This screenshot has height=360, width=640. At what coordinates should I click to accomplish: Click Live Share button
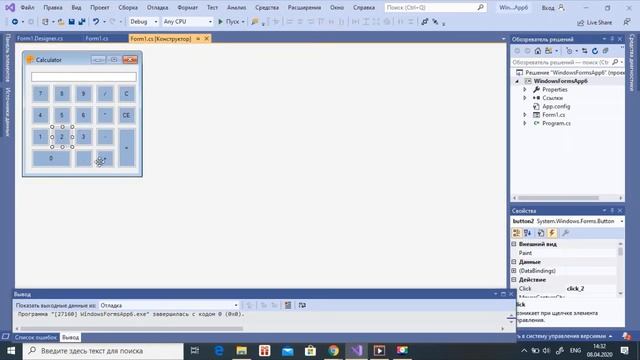594,22
